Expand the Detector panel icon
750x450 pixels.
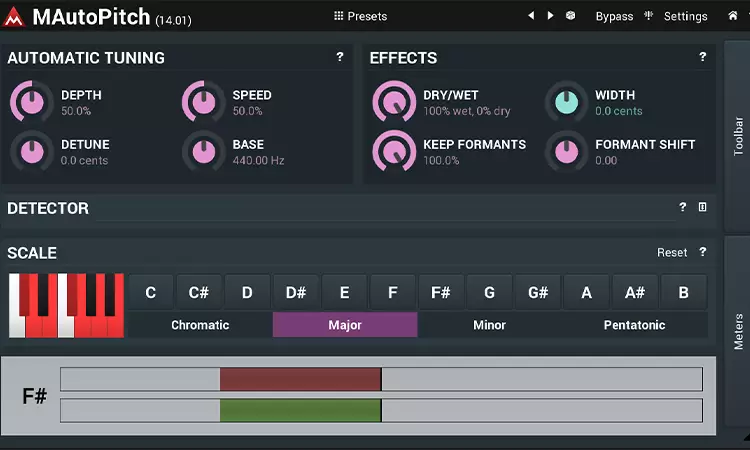702,207
